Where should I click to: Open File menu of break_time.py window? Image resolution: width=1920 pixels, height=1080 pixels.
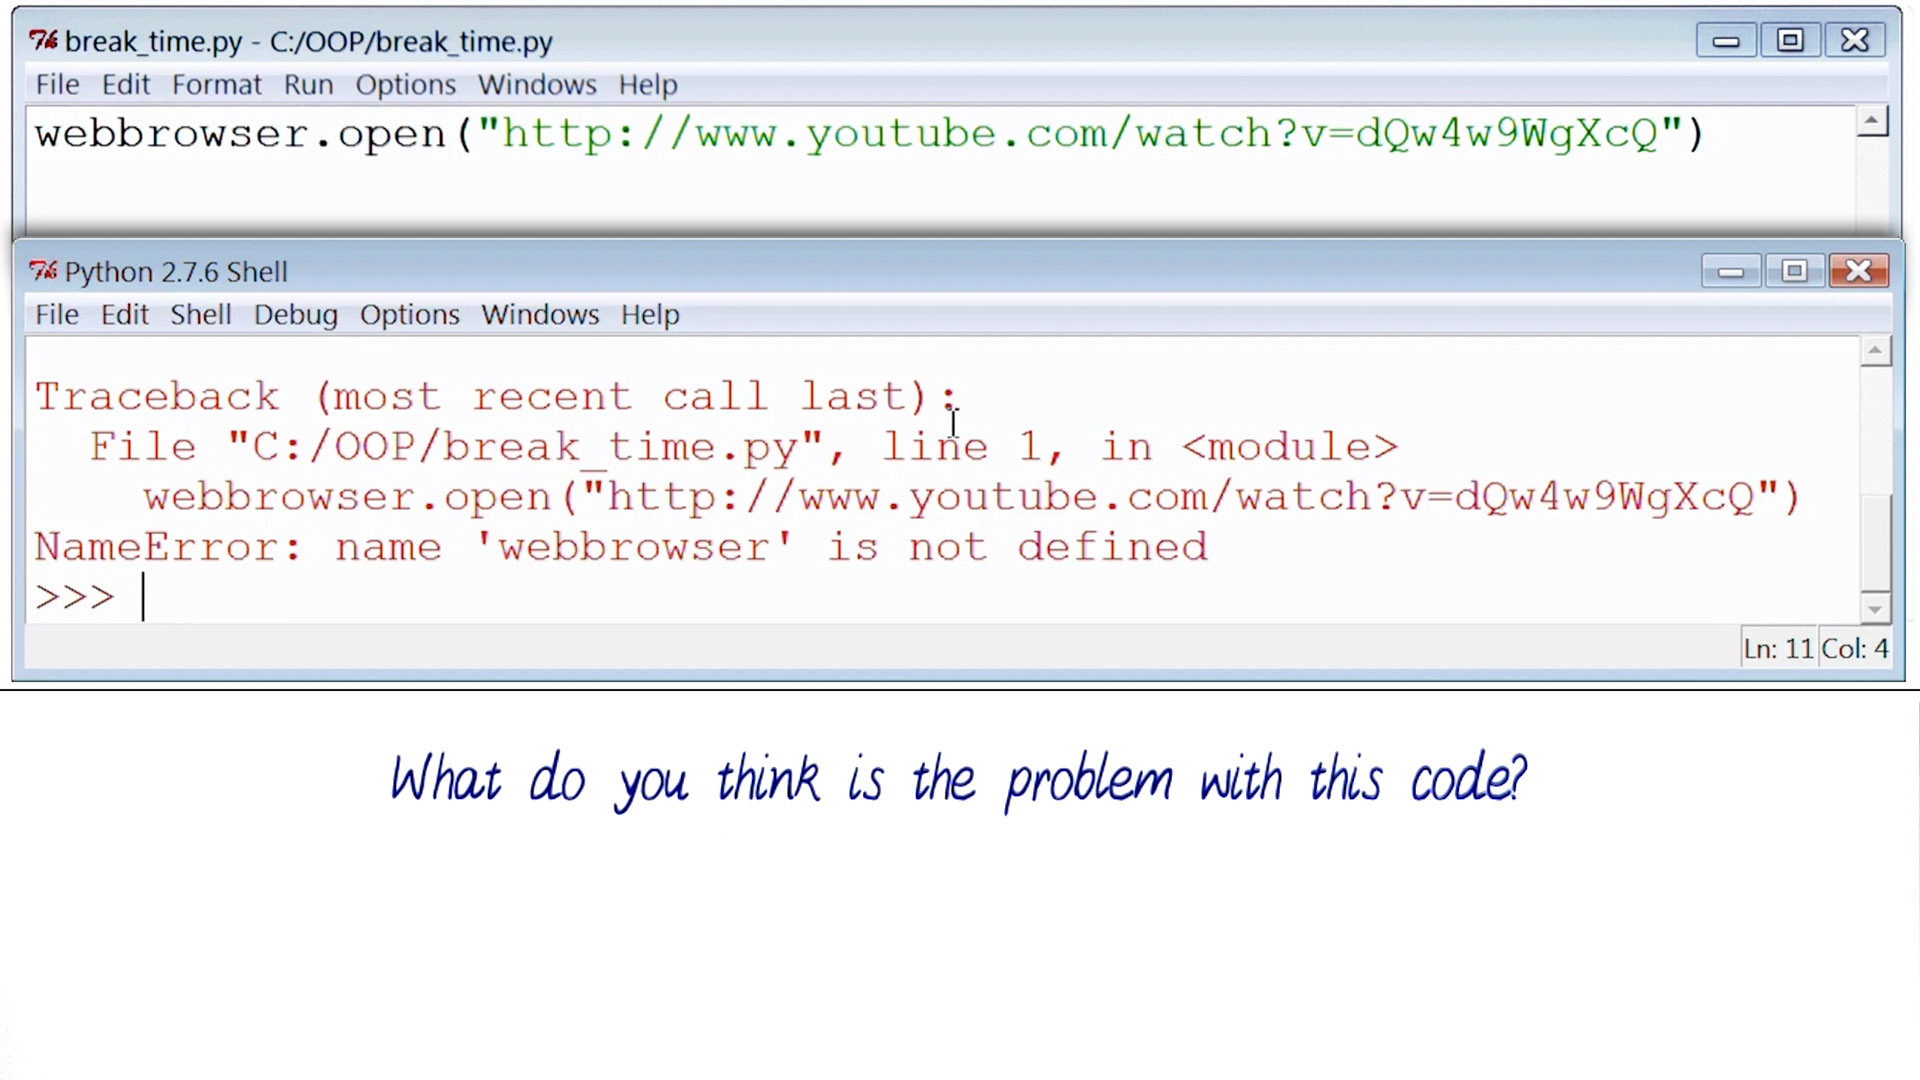(x=57, y=85)
